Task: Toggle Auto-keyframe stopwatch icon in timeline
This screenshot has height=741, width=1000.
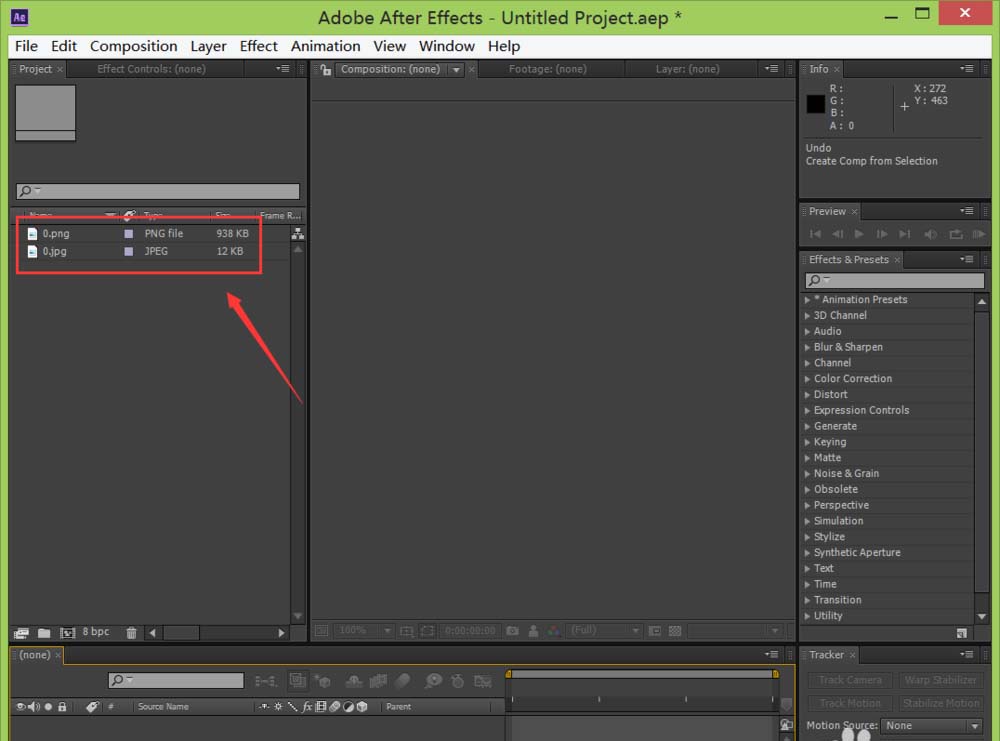Action: coord(457,681)
